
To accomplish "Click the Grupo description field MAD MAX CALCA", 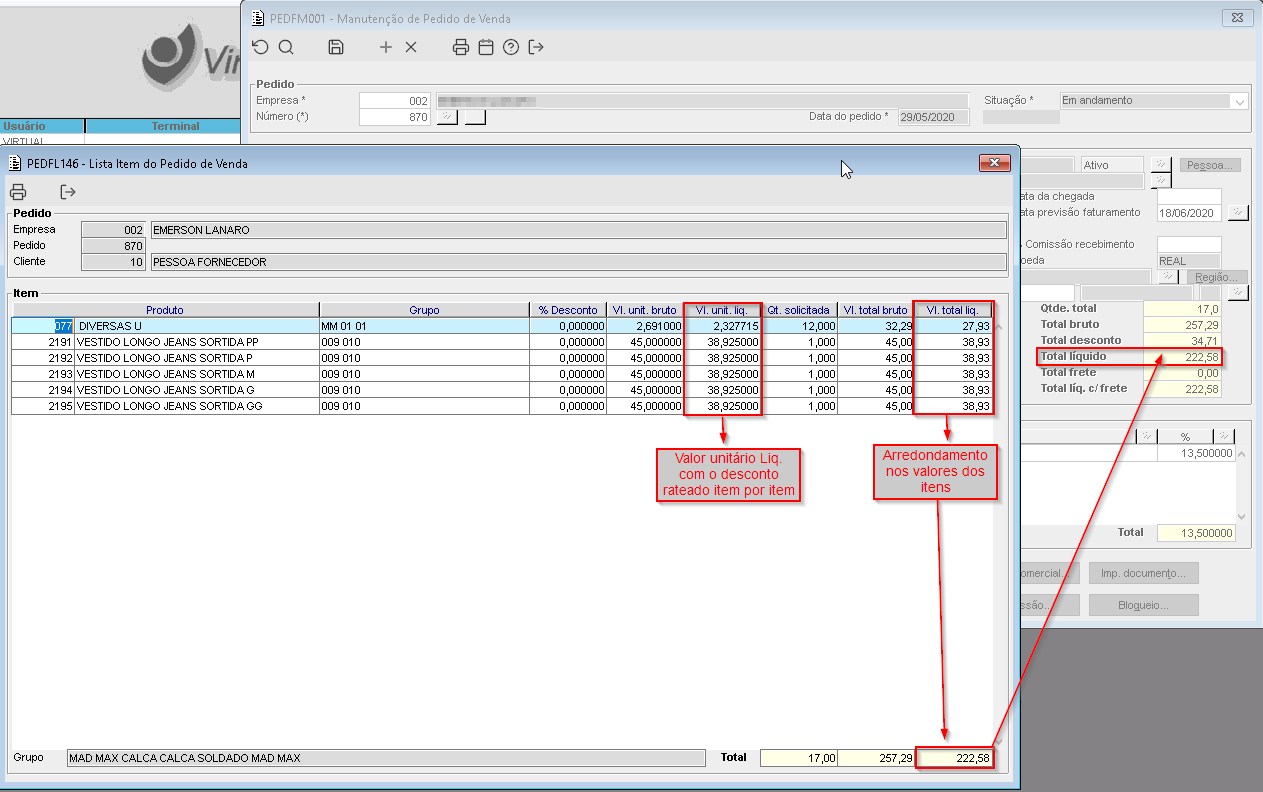I will [x=385, y=758].
